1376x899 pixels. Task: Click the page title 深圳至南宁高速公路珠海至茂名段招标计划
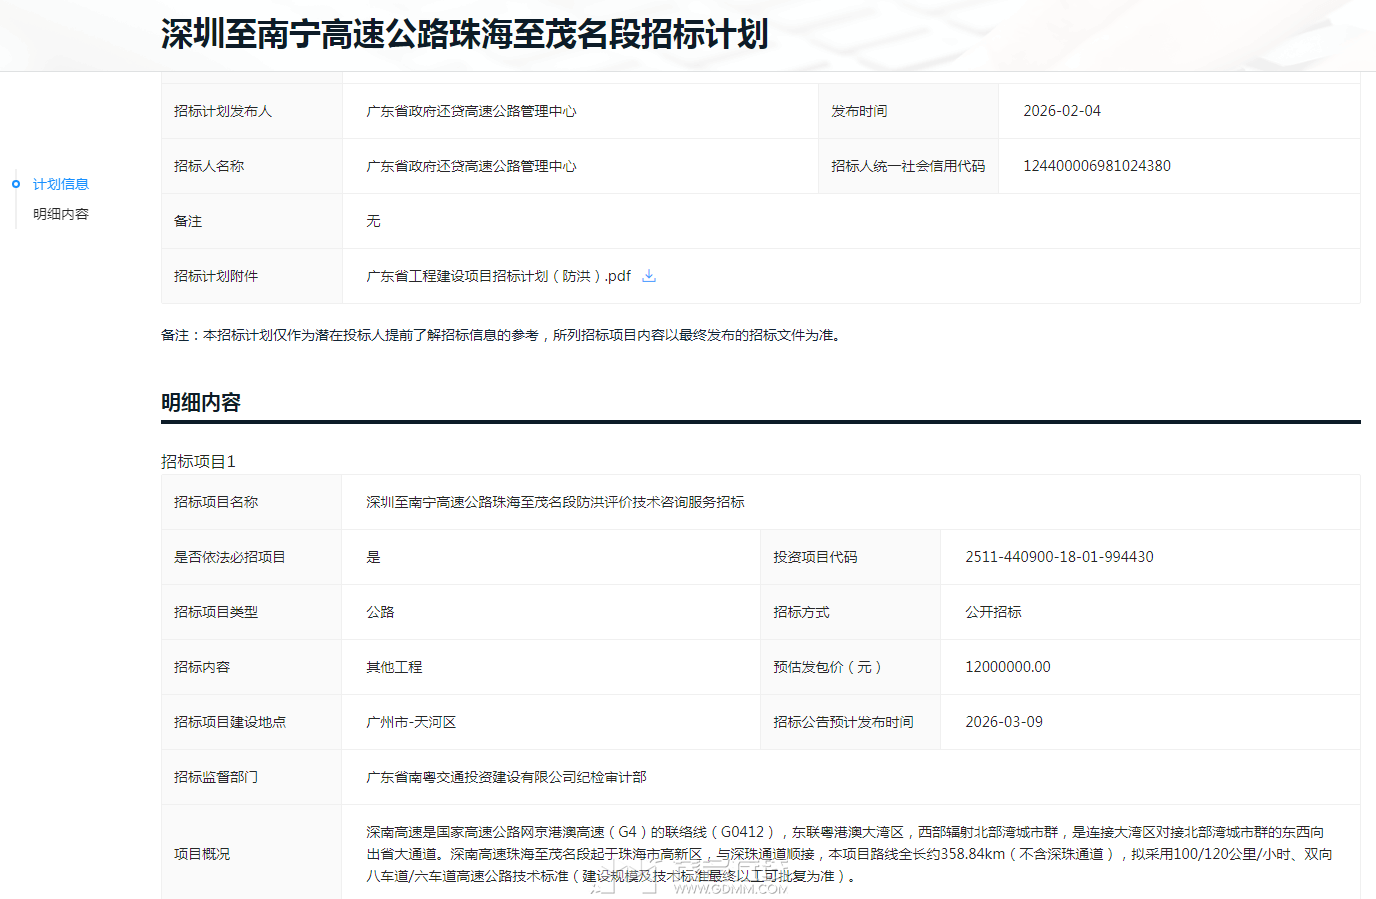coord(464,34)
